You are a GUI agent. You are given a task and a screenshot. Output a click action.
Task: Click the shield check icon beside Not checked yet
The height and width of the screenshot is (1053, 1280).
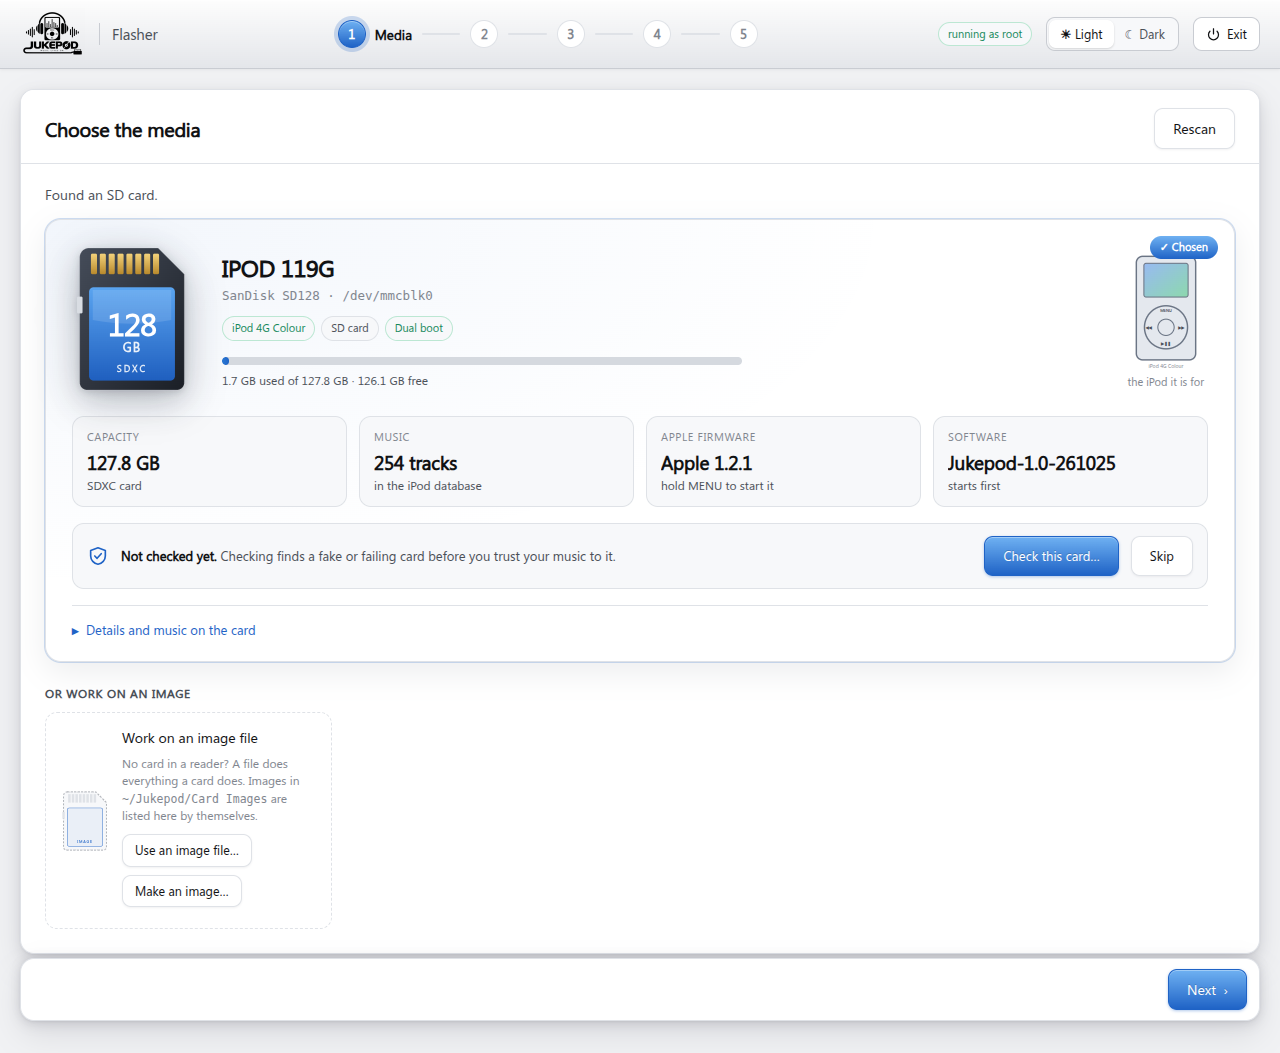(x=98, y=556)
